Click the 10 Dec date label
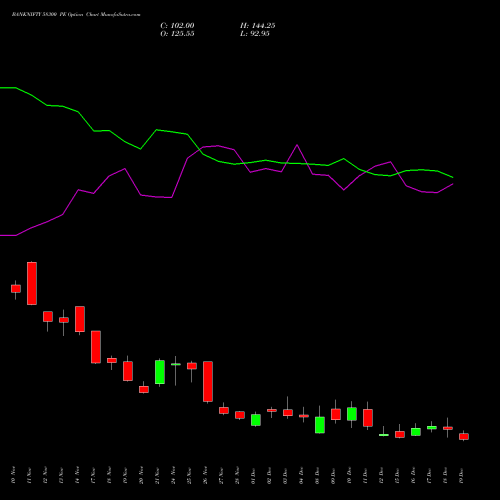Screen dimensions: 500x500 (x=349, y=475)
